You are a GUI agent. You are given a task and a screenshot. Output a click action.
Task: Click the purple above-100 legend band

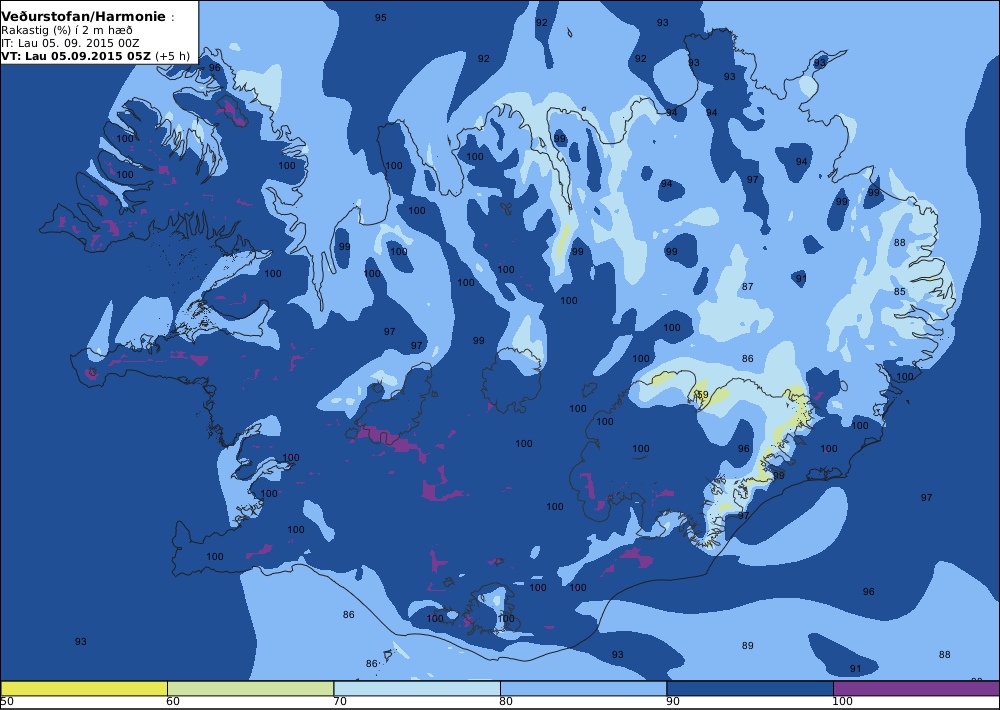(916, 688)
